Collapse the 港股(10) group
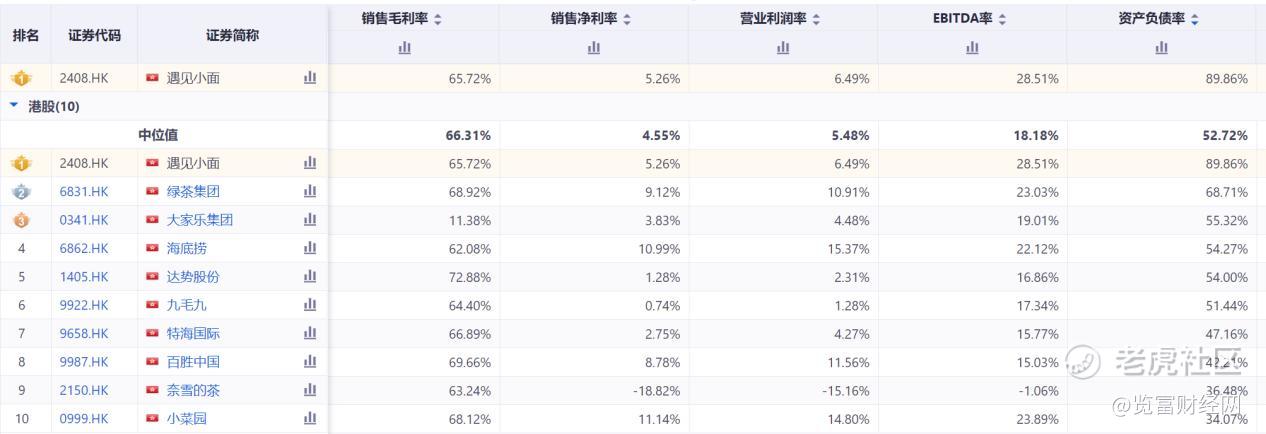 pyautogui.click(x=14, y=105)
